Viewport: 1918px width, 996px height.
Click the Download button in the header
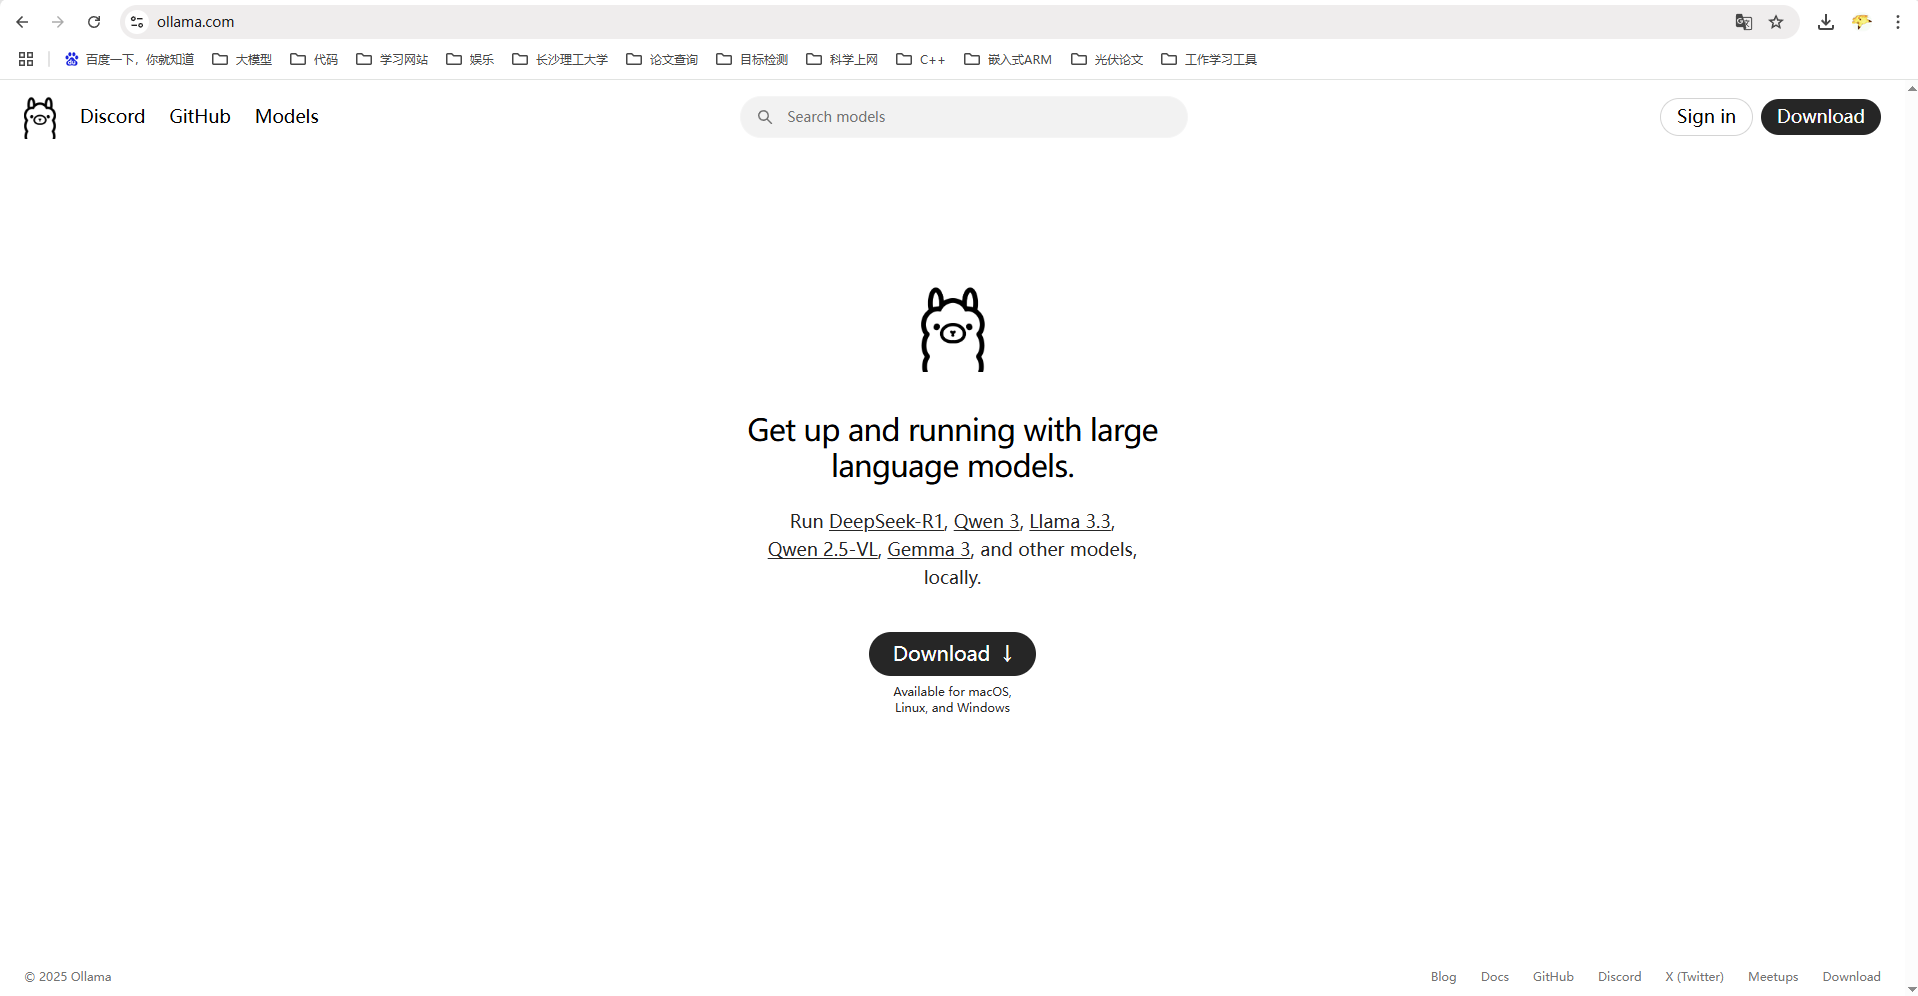[x=1821, y=117]
